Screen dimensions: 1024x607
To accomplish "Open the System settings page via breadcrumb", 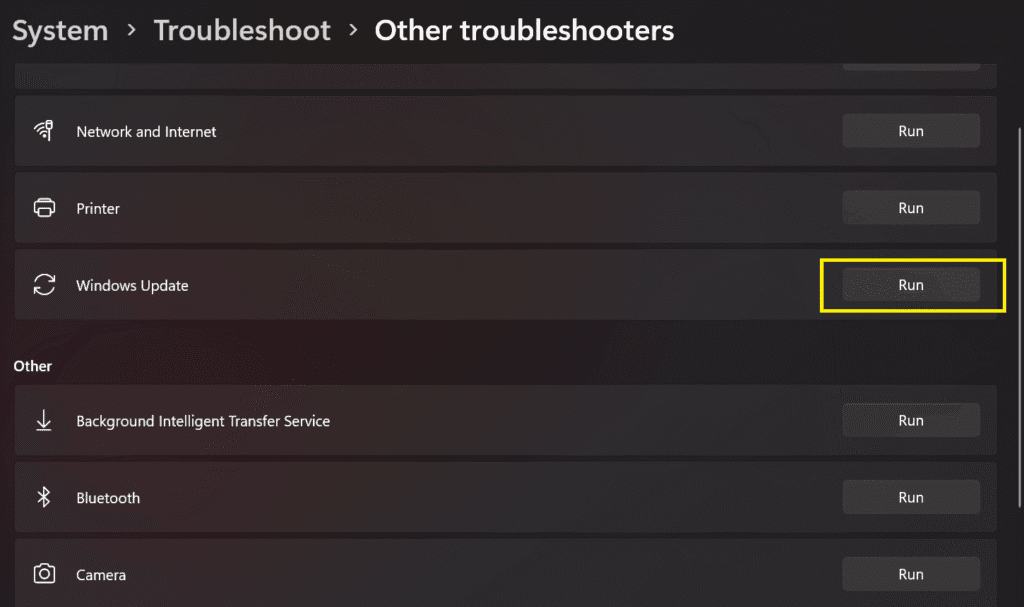I will (60, 31).
